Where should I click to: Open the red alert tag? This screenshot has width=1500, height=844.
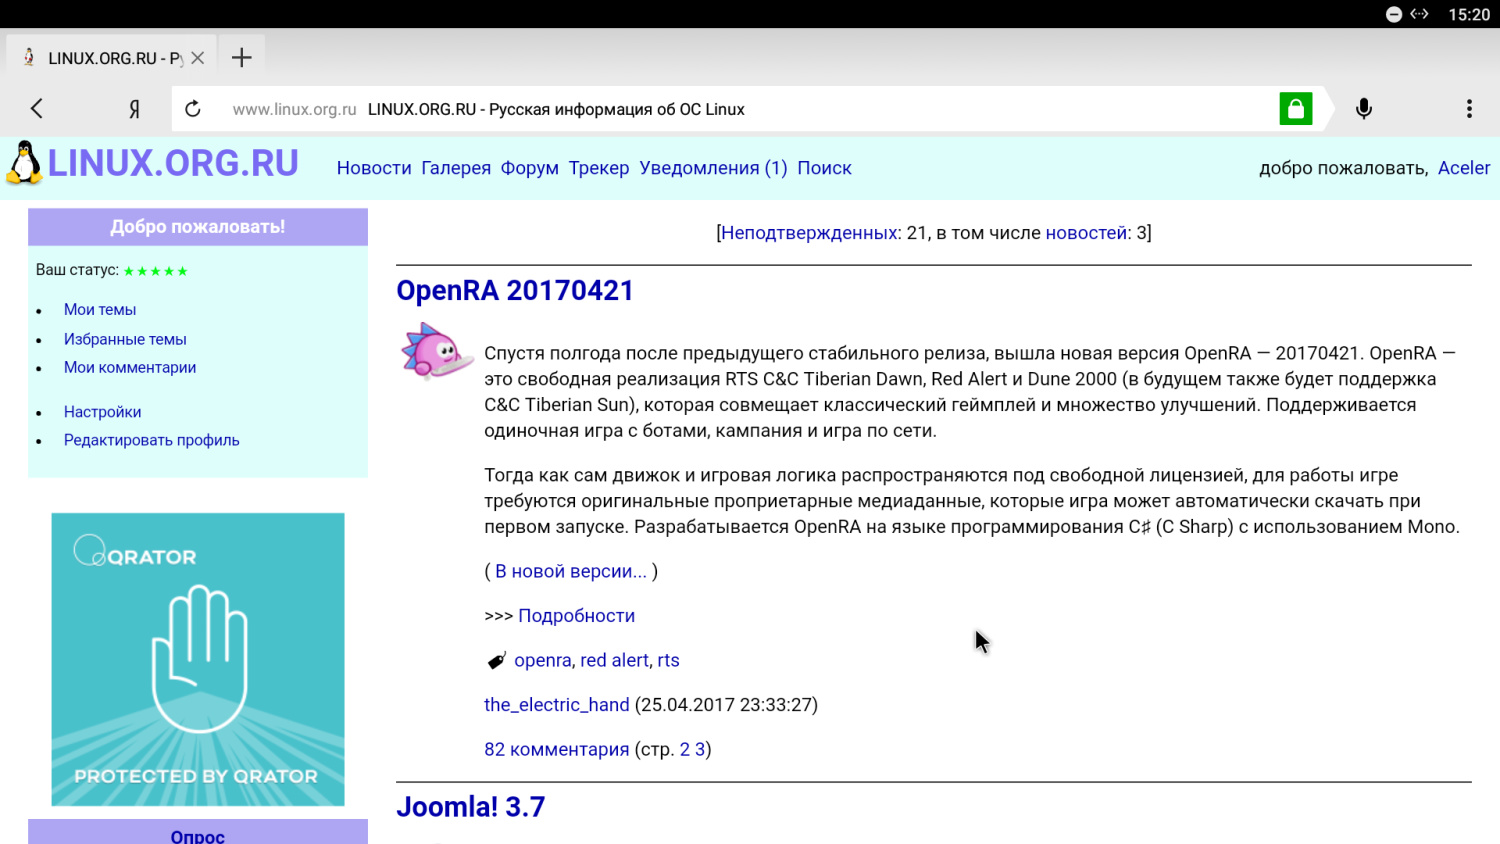point(615,660)
